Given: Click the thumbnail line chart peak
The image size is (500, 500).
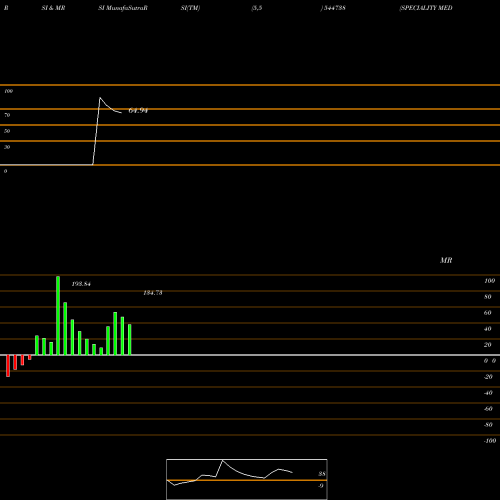Looking at the screenshot, I should point(222,460).
